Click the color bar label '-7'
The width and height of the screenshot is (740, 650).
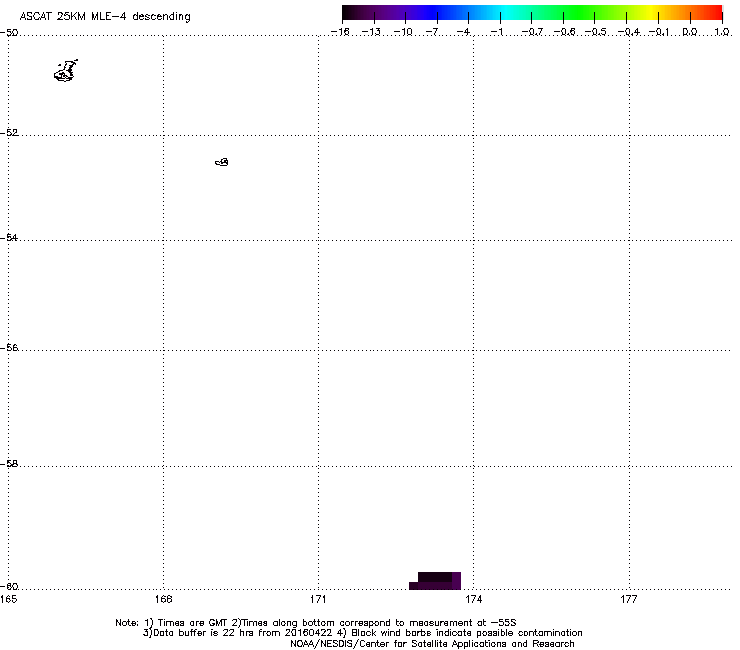coord(432,32)
